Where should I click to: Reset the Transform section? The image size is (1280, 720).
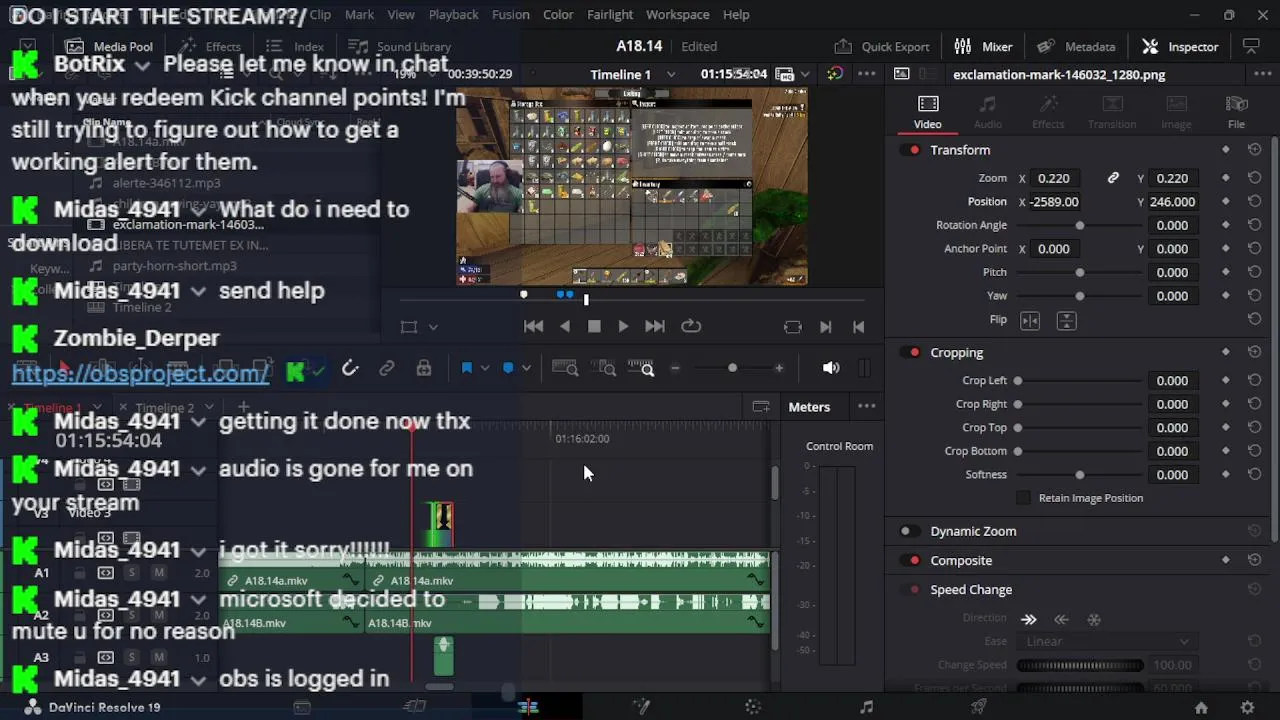(x=1254, y=150)
